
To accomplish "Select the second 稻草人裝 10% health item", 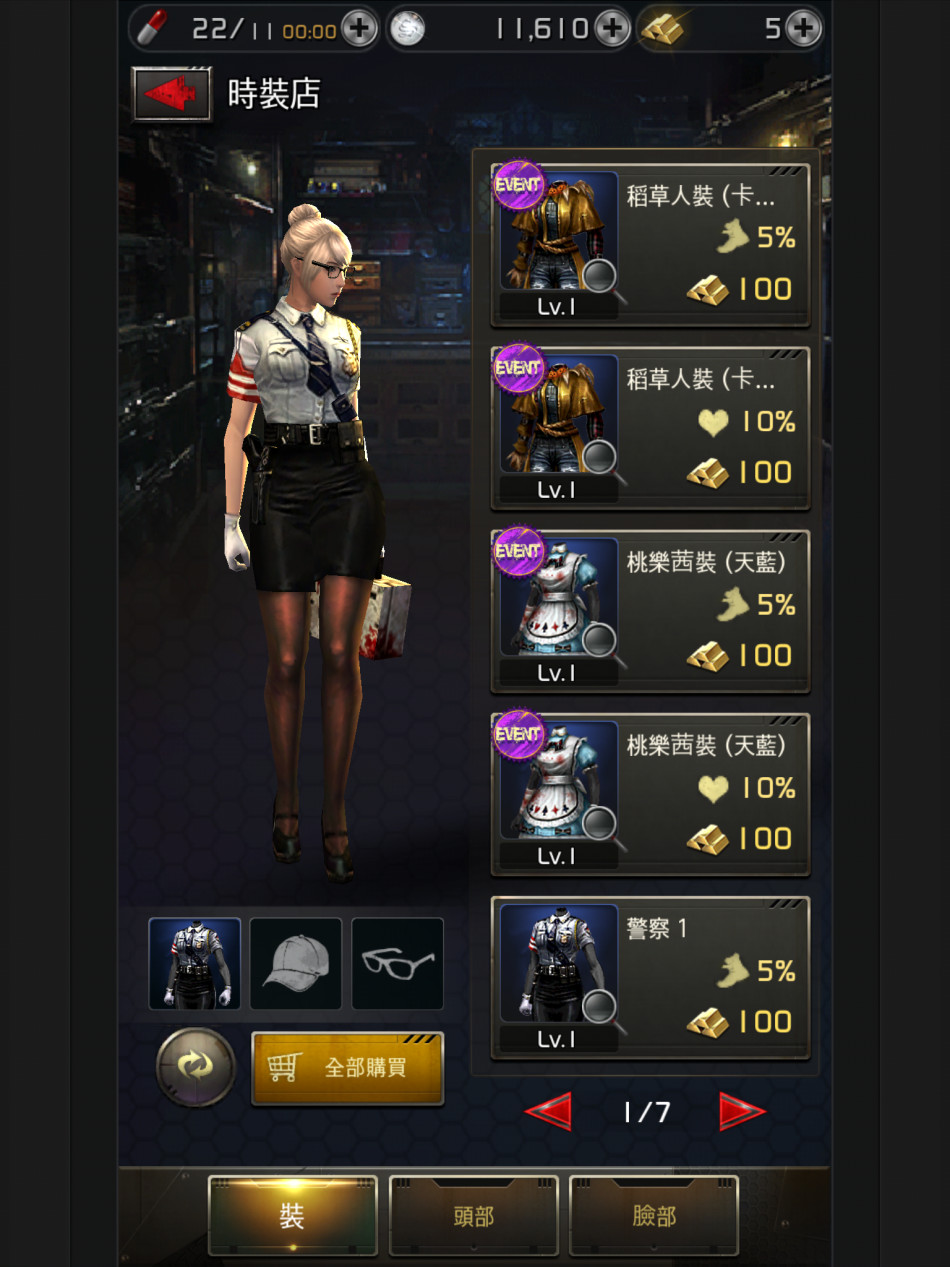I will pos(650,428).
